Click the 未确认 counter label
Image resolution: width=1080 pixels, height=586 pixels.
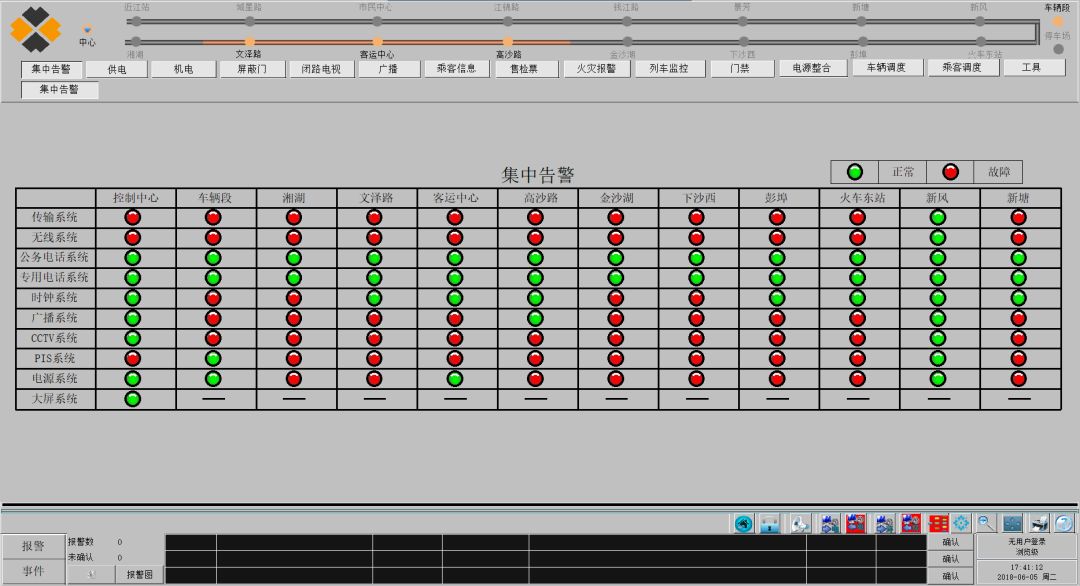point(81,557)
